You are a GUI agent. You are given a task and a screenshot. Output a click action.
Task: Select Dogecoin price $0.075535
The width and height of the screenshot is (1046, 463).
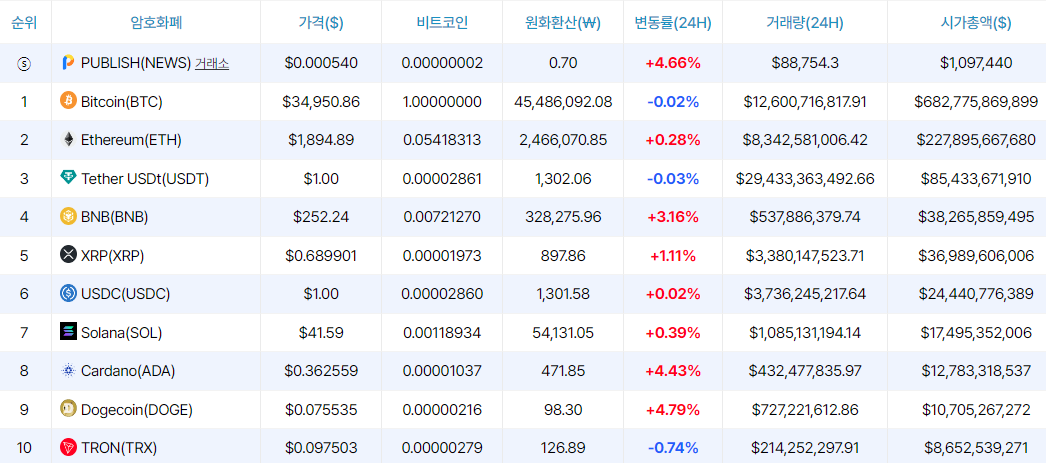pyautogui.click(x=321, y=409)
